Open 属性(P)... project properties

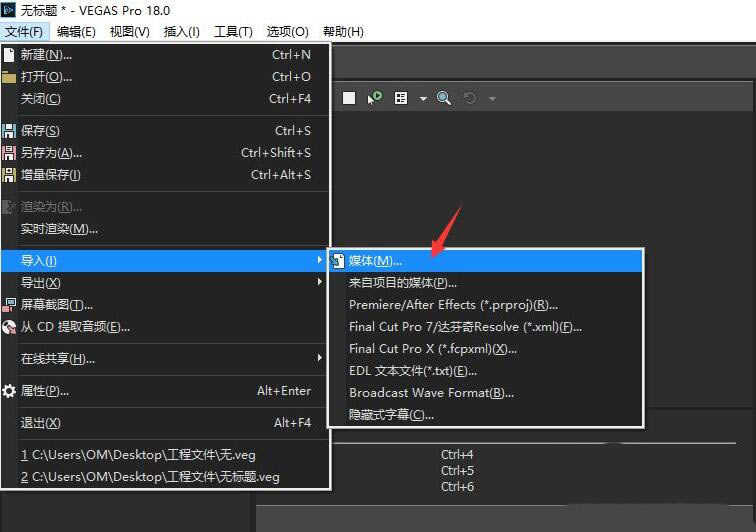(x=165, y=391)
